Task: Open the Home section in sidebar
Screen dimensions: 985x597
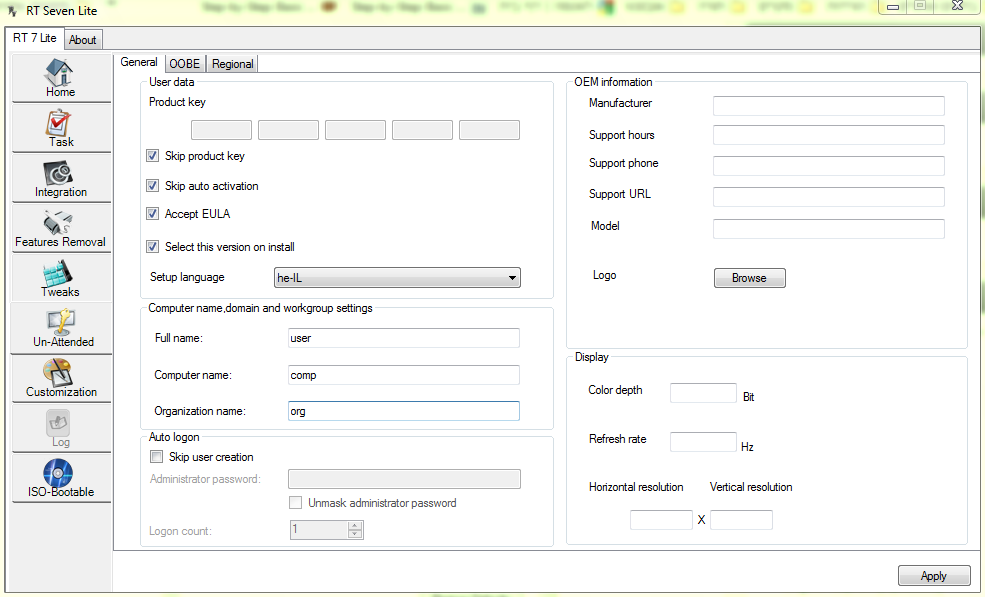Action: click(61, 78)
